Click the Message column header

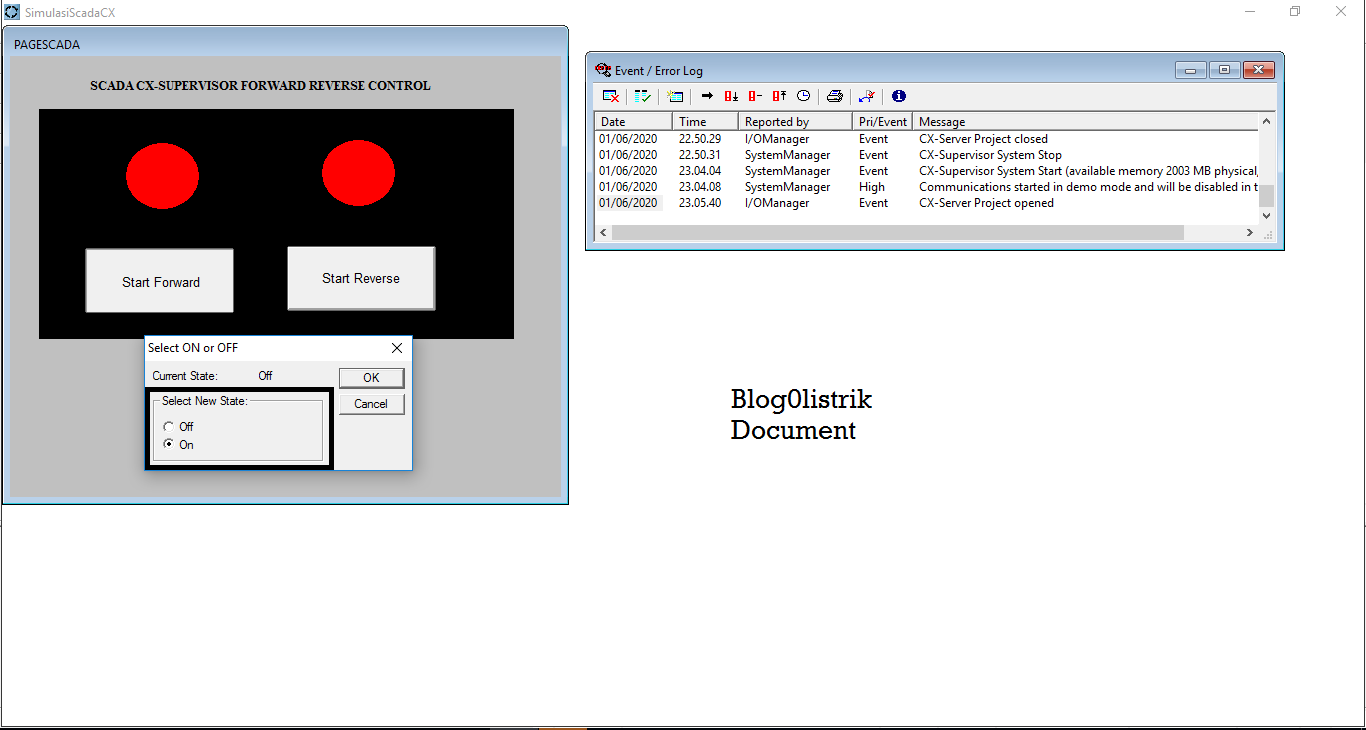coord(1085,121)
